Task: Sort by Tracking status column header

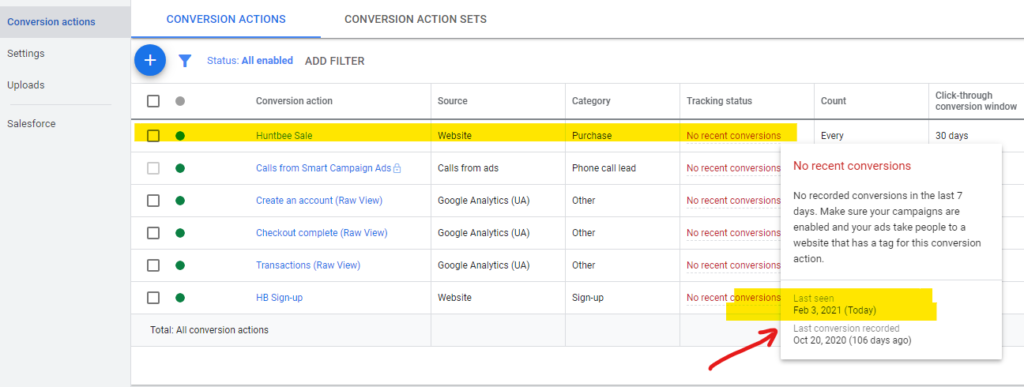Action: coord(719,101)
